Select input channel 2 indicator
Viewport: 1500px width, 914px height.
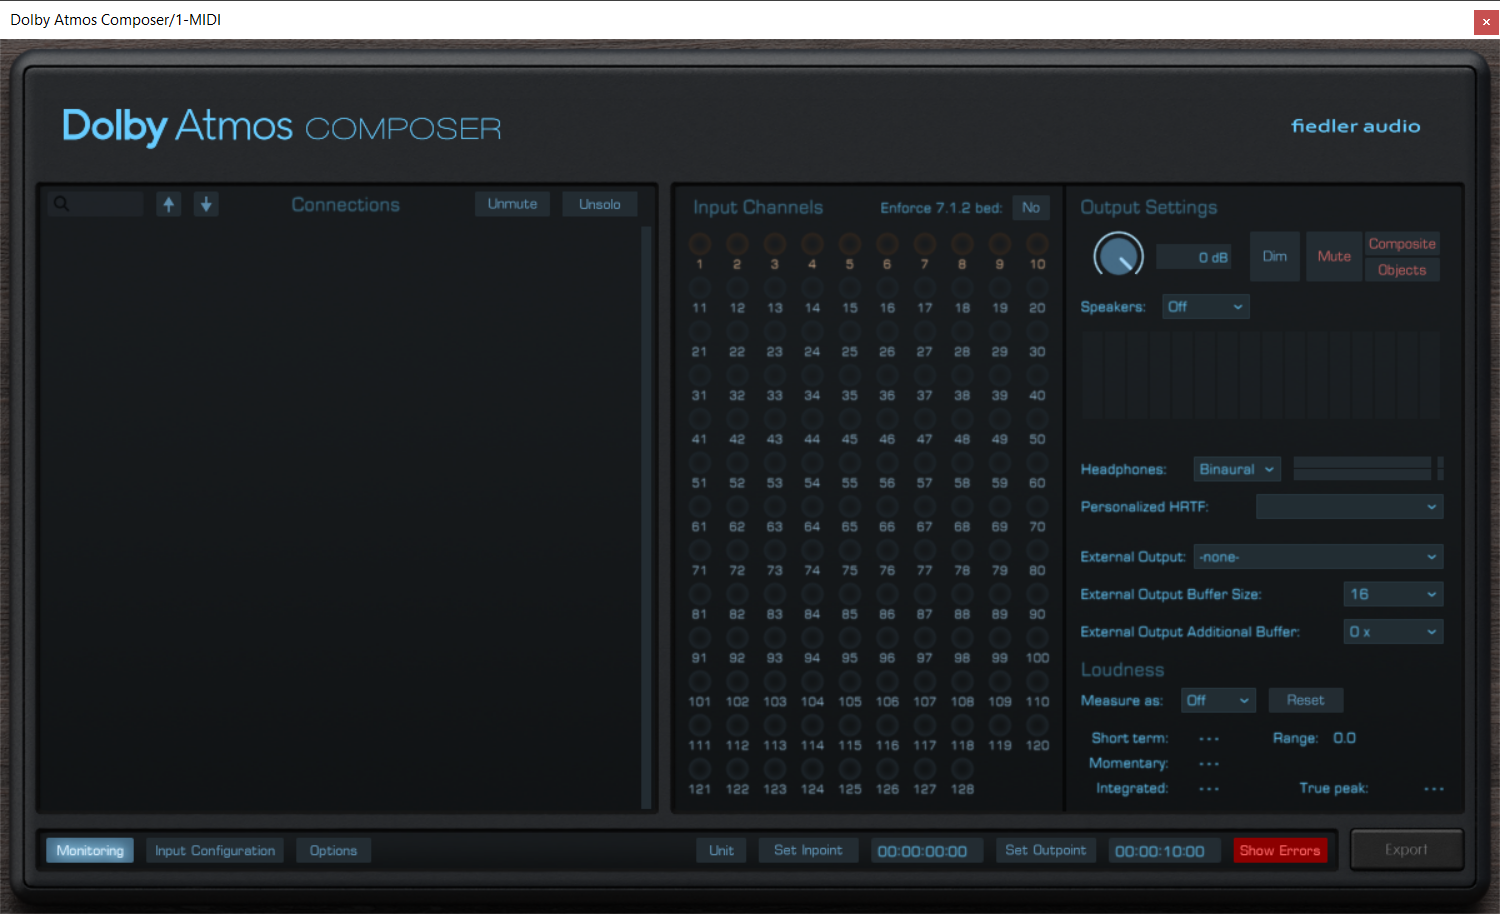[737, 243]
